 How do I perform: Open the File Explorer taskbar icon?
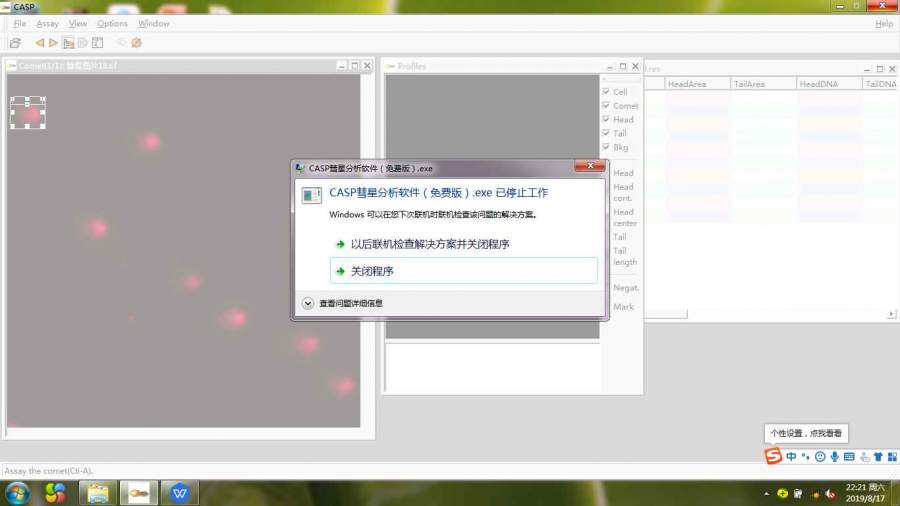click(x=98, y=493)
